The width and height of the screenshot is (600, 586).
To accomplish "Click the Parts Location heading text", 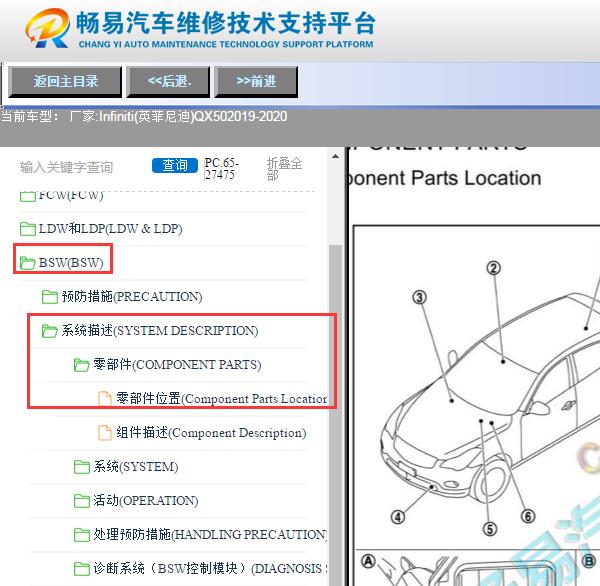I will point(444,178).
